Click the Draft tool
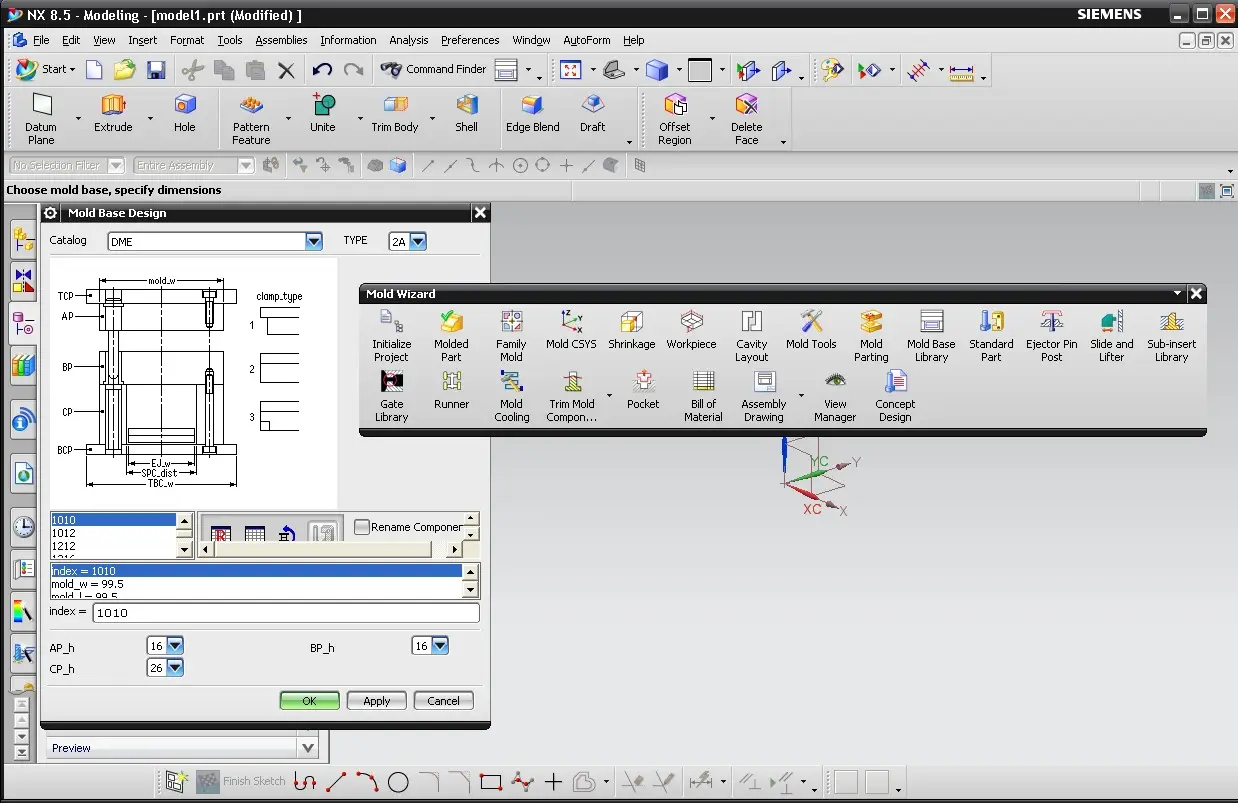Viewport: 1238px width, 803px height. coord(593,113)
